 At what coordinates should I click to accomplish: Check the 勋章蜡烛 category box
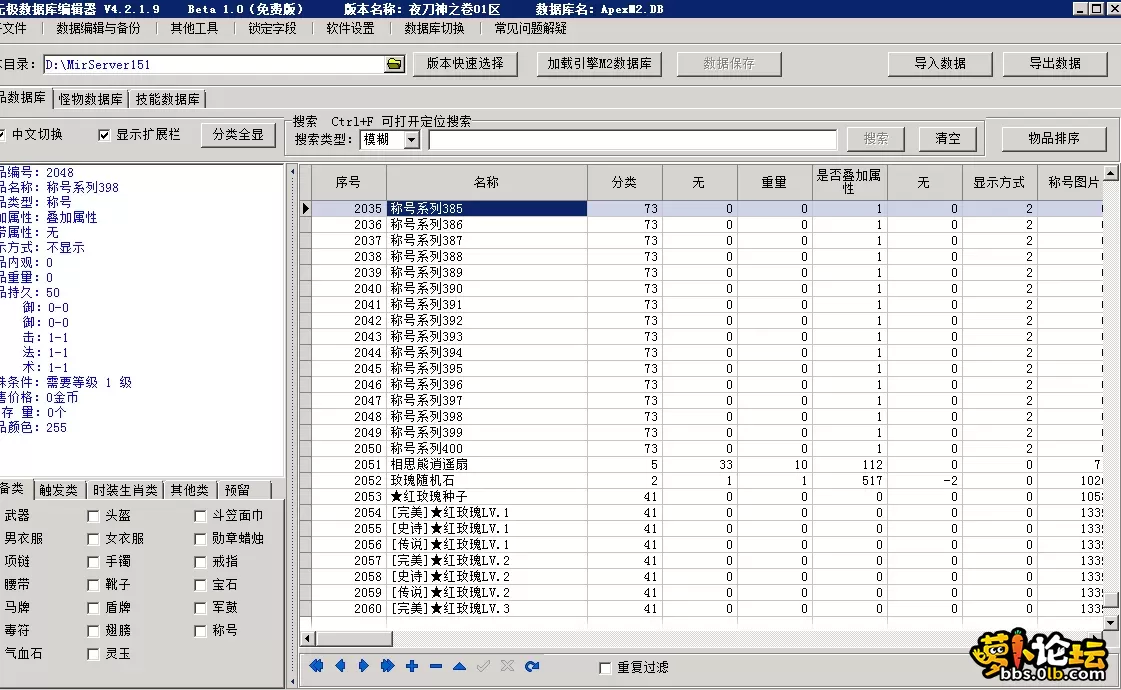200,538
